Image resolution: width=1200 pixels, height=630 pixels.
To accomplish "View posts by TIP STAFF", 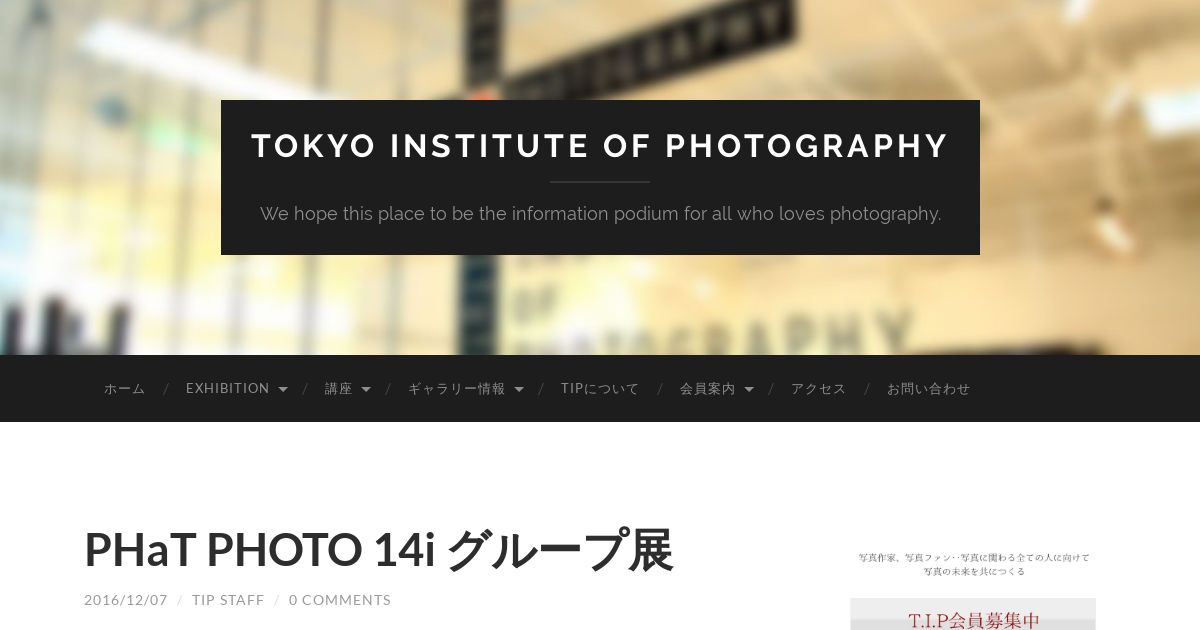I will 228,600.
